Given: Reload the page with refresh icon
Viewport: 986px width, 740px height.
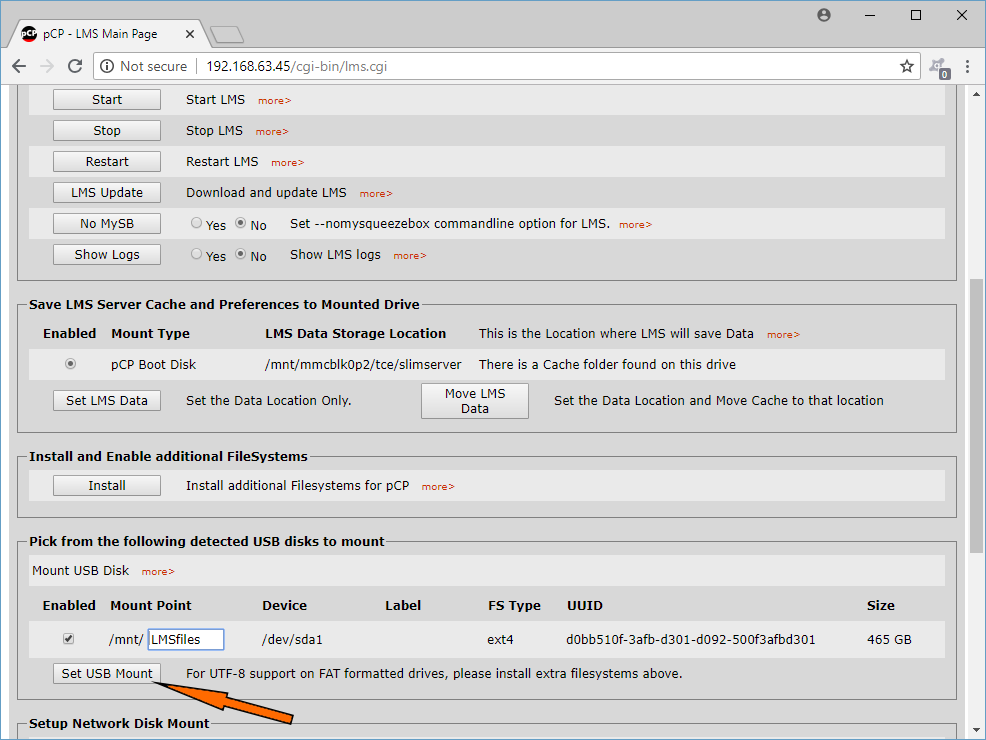Looking at the screenshot, I should [75, 66].
